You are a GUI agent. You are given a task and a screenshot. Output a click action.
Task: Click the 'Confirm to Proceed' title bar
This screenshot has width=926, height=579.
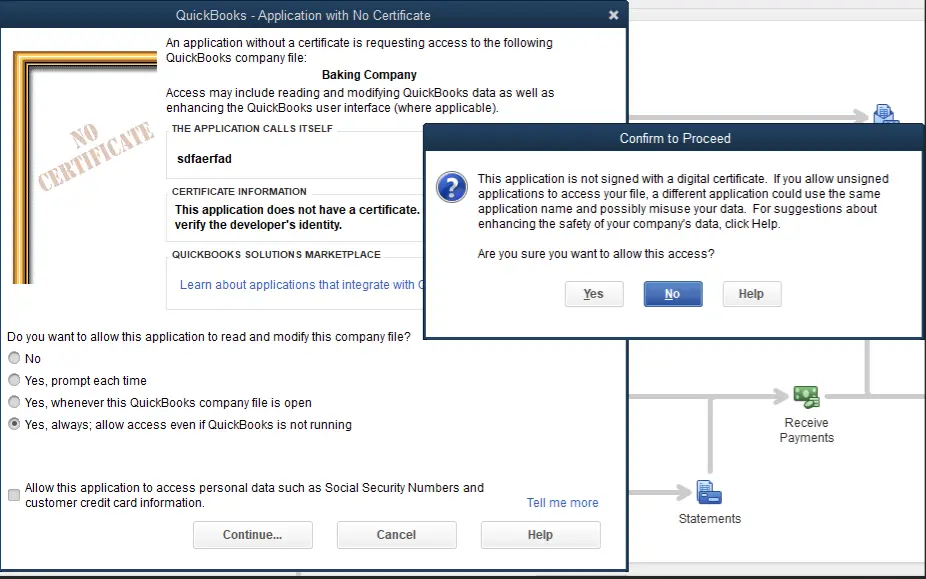674,138
